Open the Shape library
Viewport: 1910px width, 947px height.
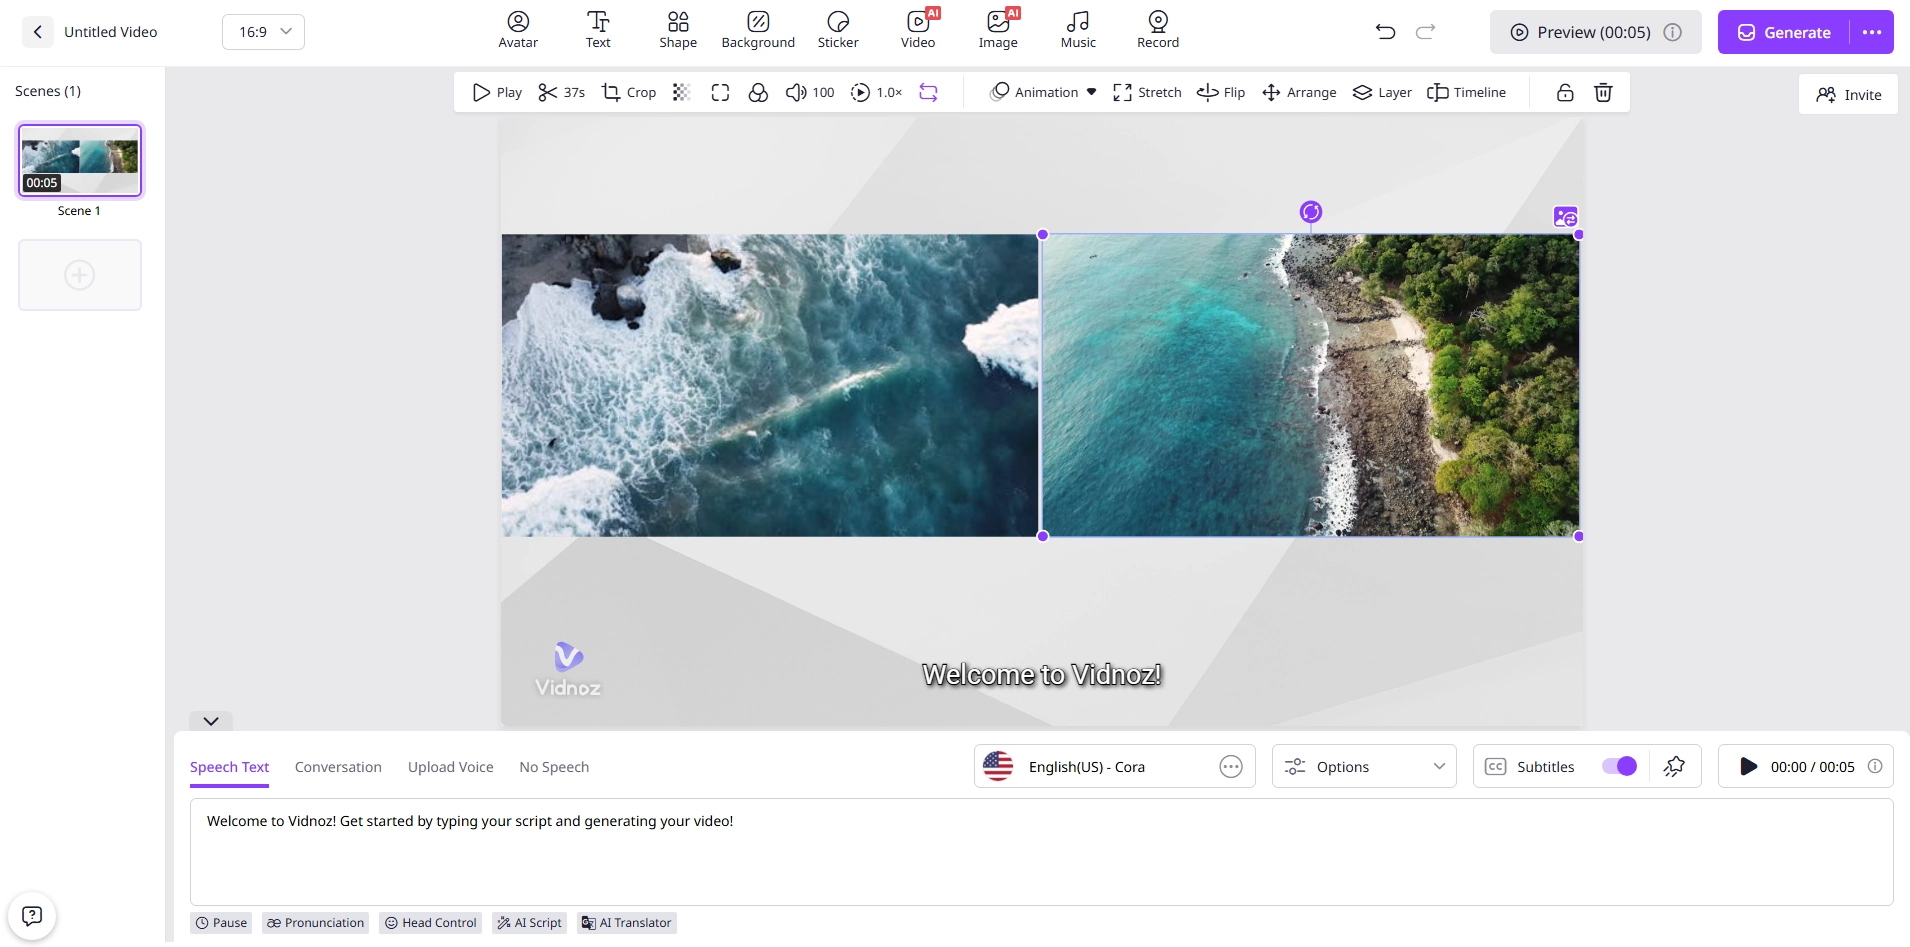tap(677, 30)
